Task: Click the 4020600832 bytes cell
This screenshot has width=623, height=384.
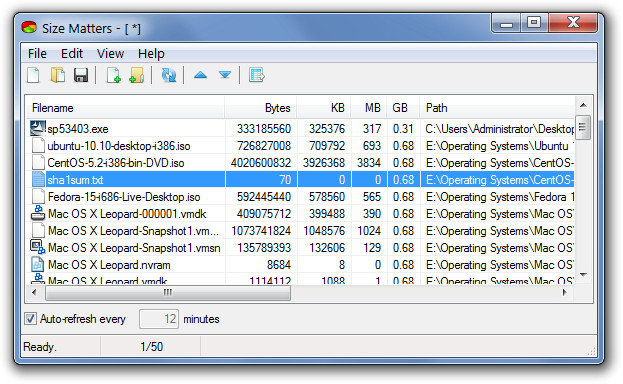Action: point(261,163)
